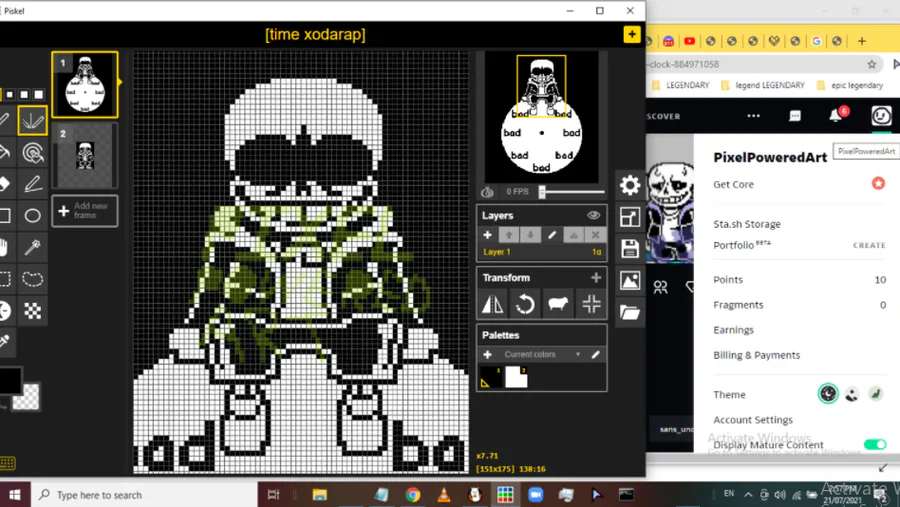
Task: Delete the selected layer with X icon
Action: coord(595,235)
